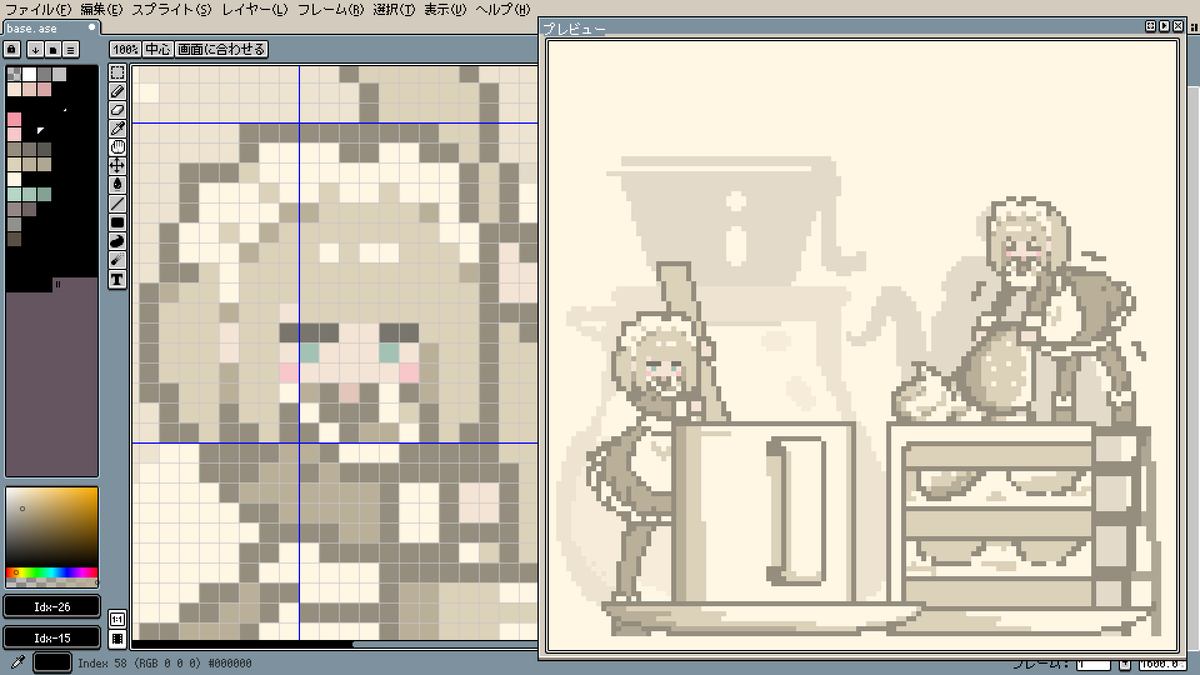Image resolution: width=1200 pixels, height=675 pixels.
Task: Click the 100% zoom button
Action: point(125,48)
